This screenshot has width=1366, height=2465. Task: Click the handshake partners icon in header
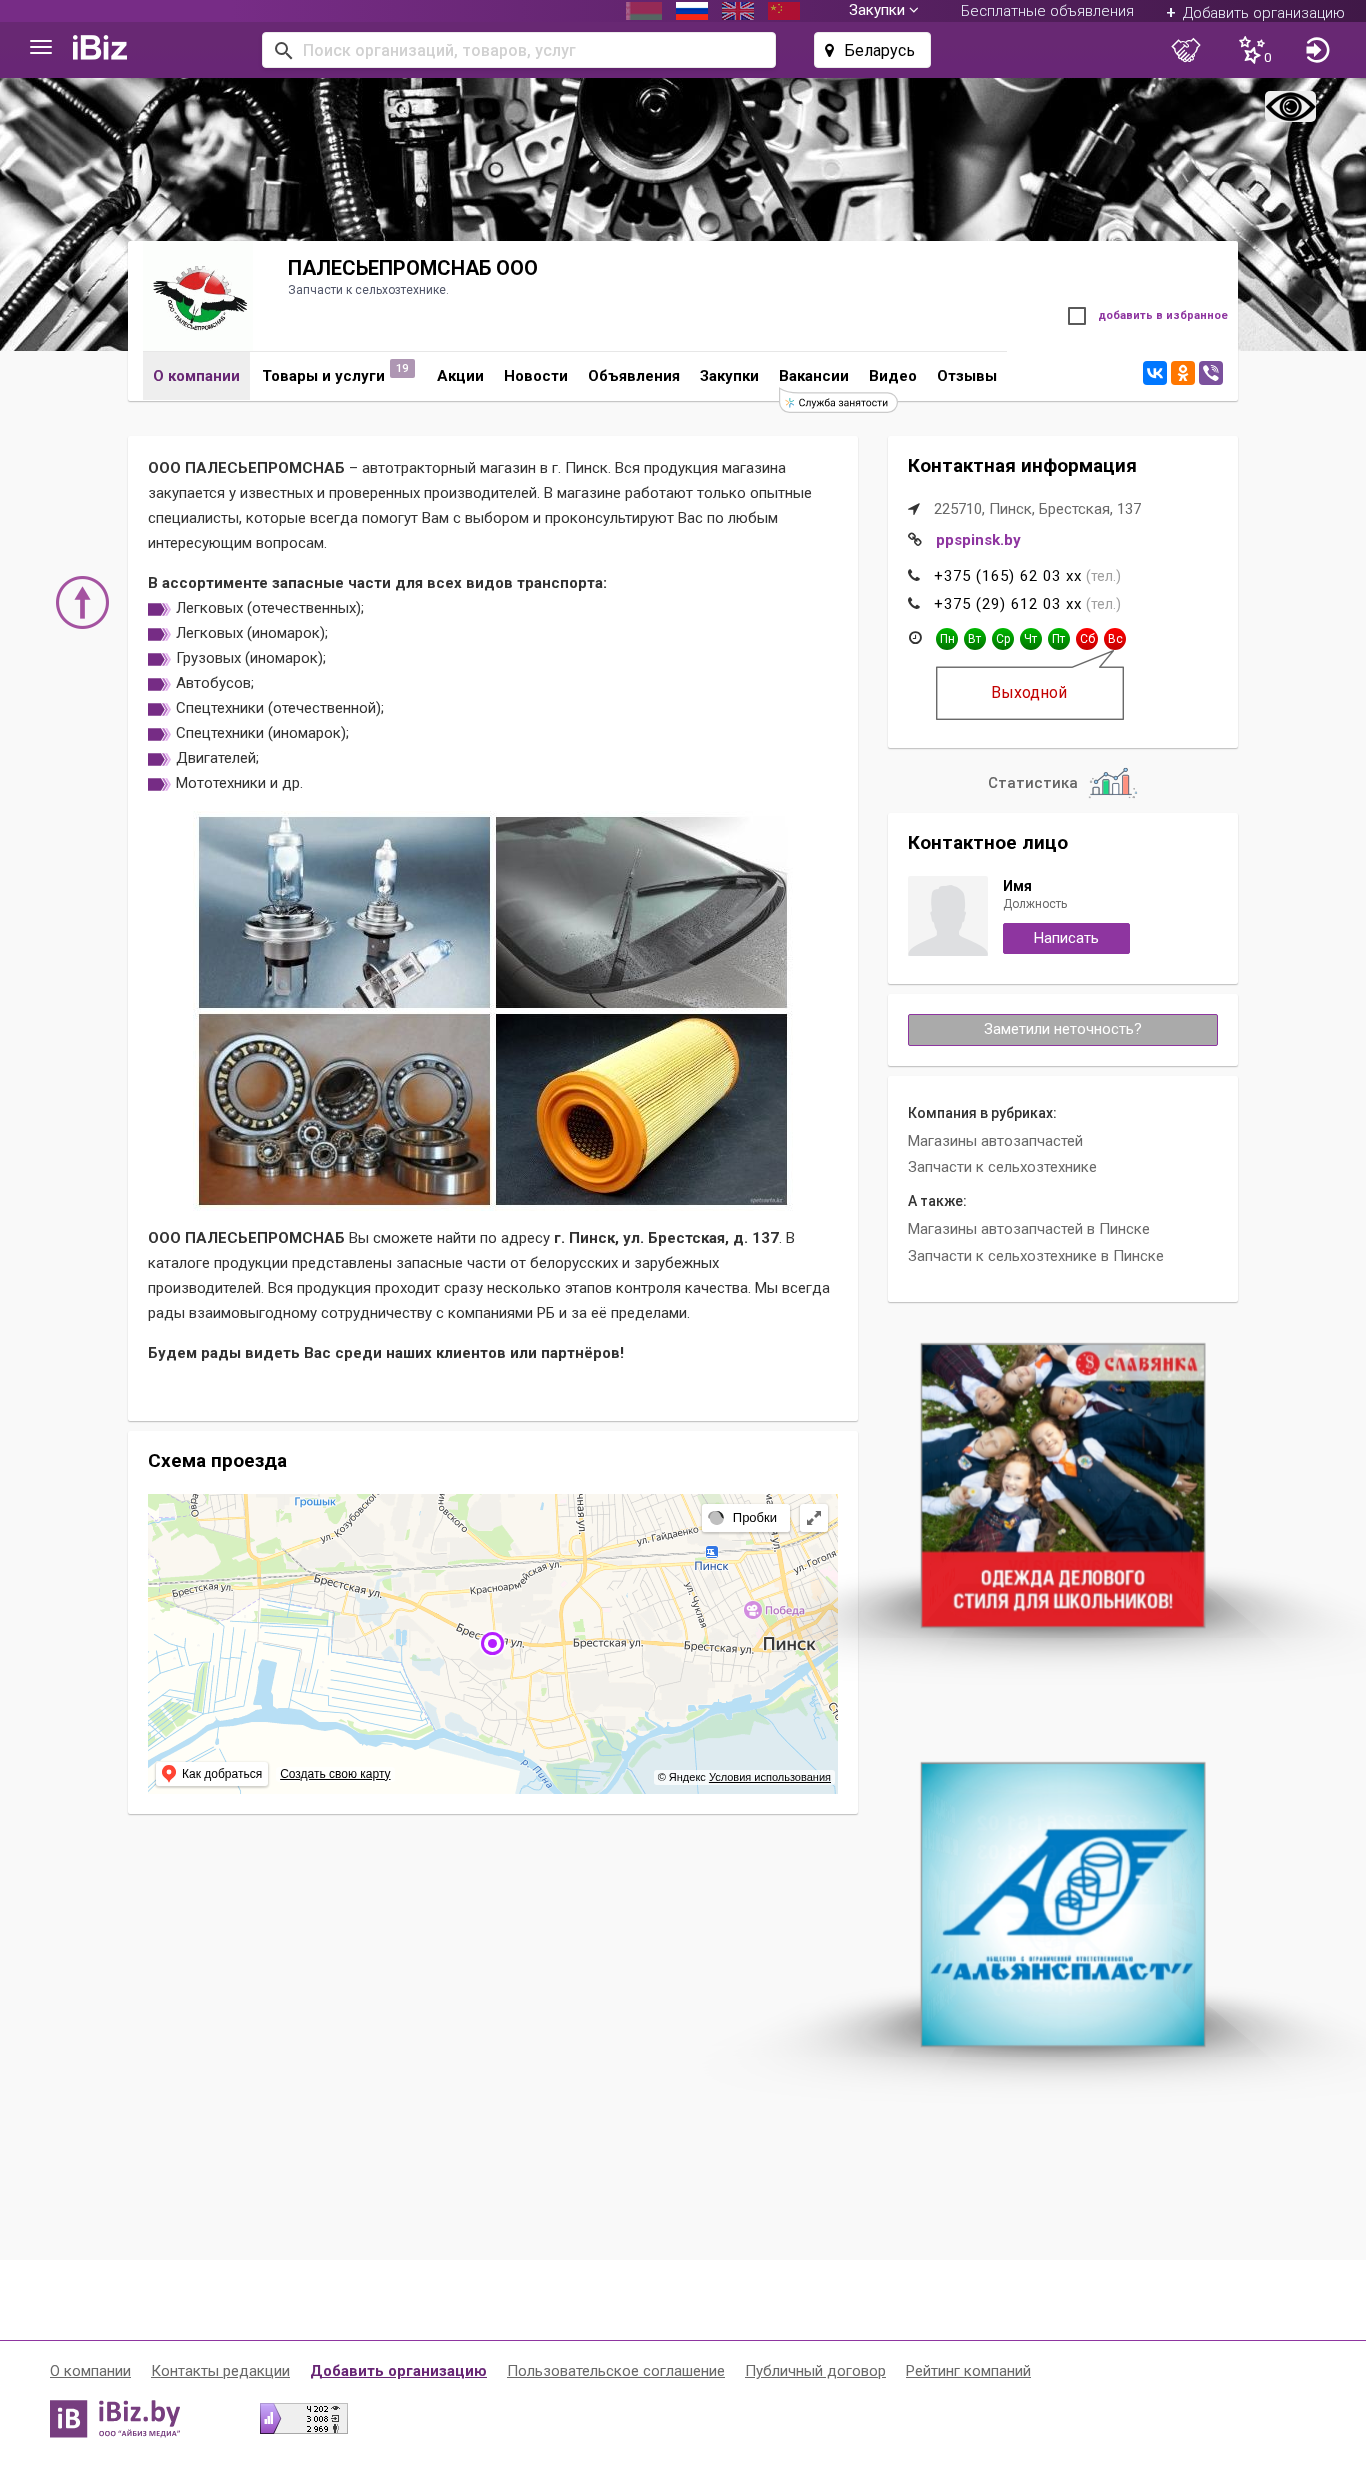pos(1186,50)
